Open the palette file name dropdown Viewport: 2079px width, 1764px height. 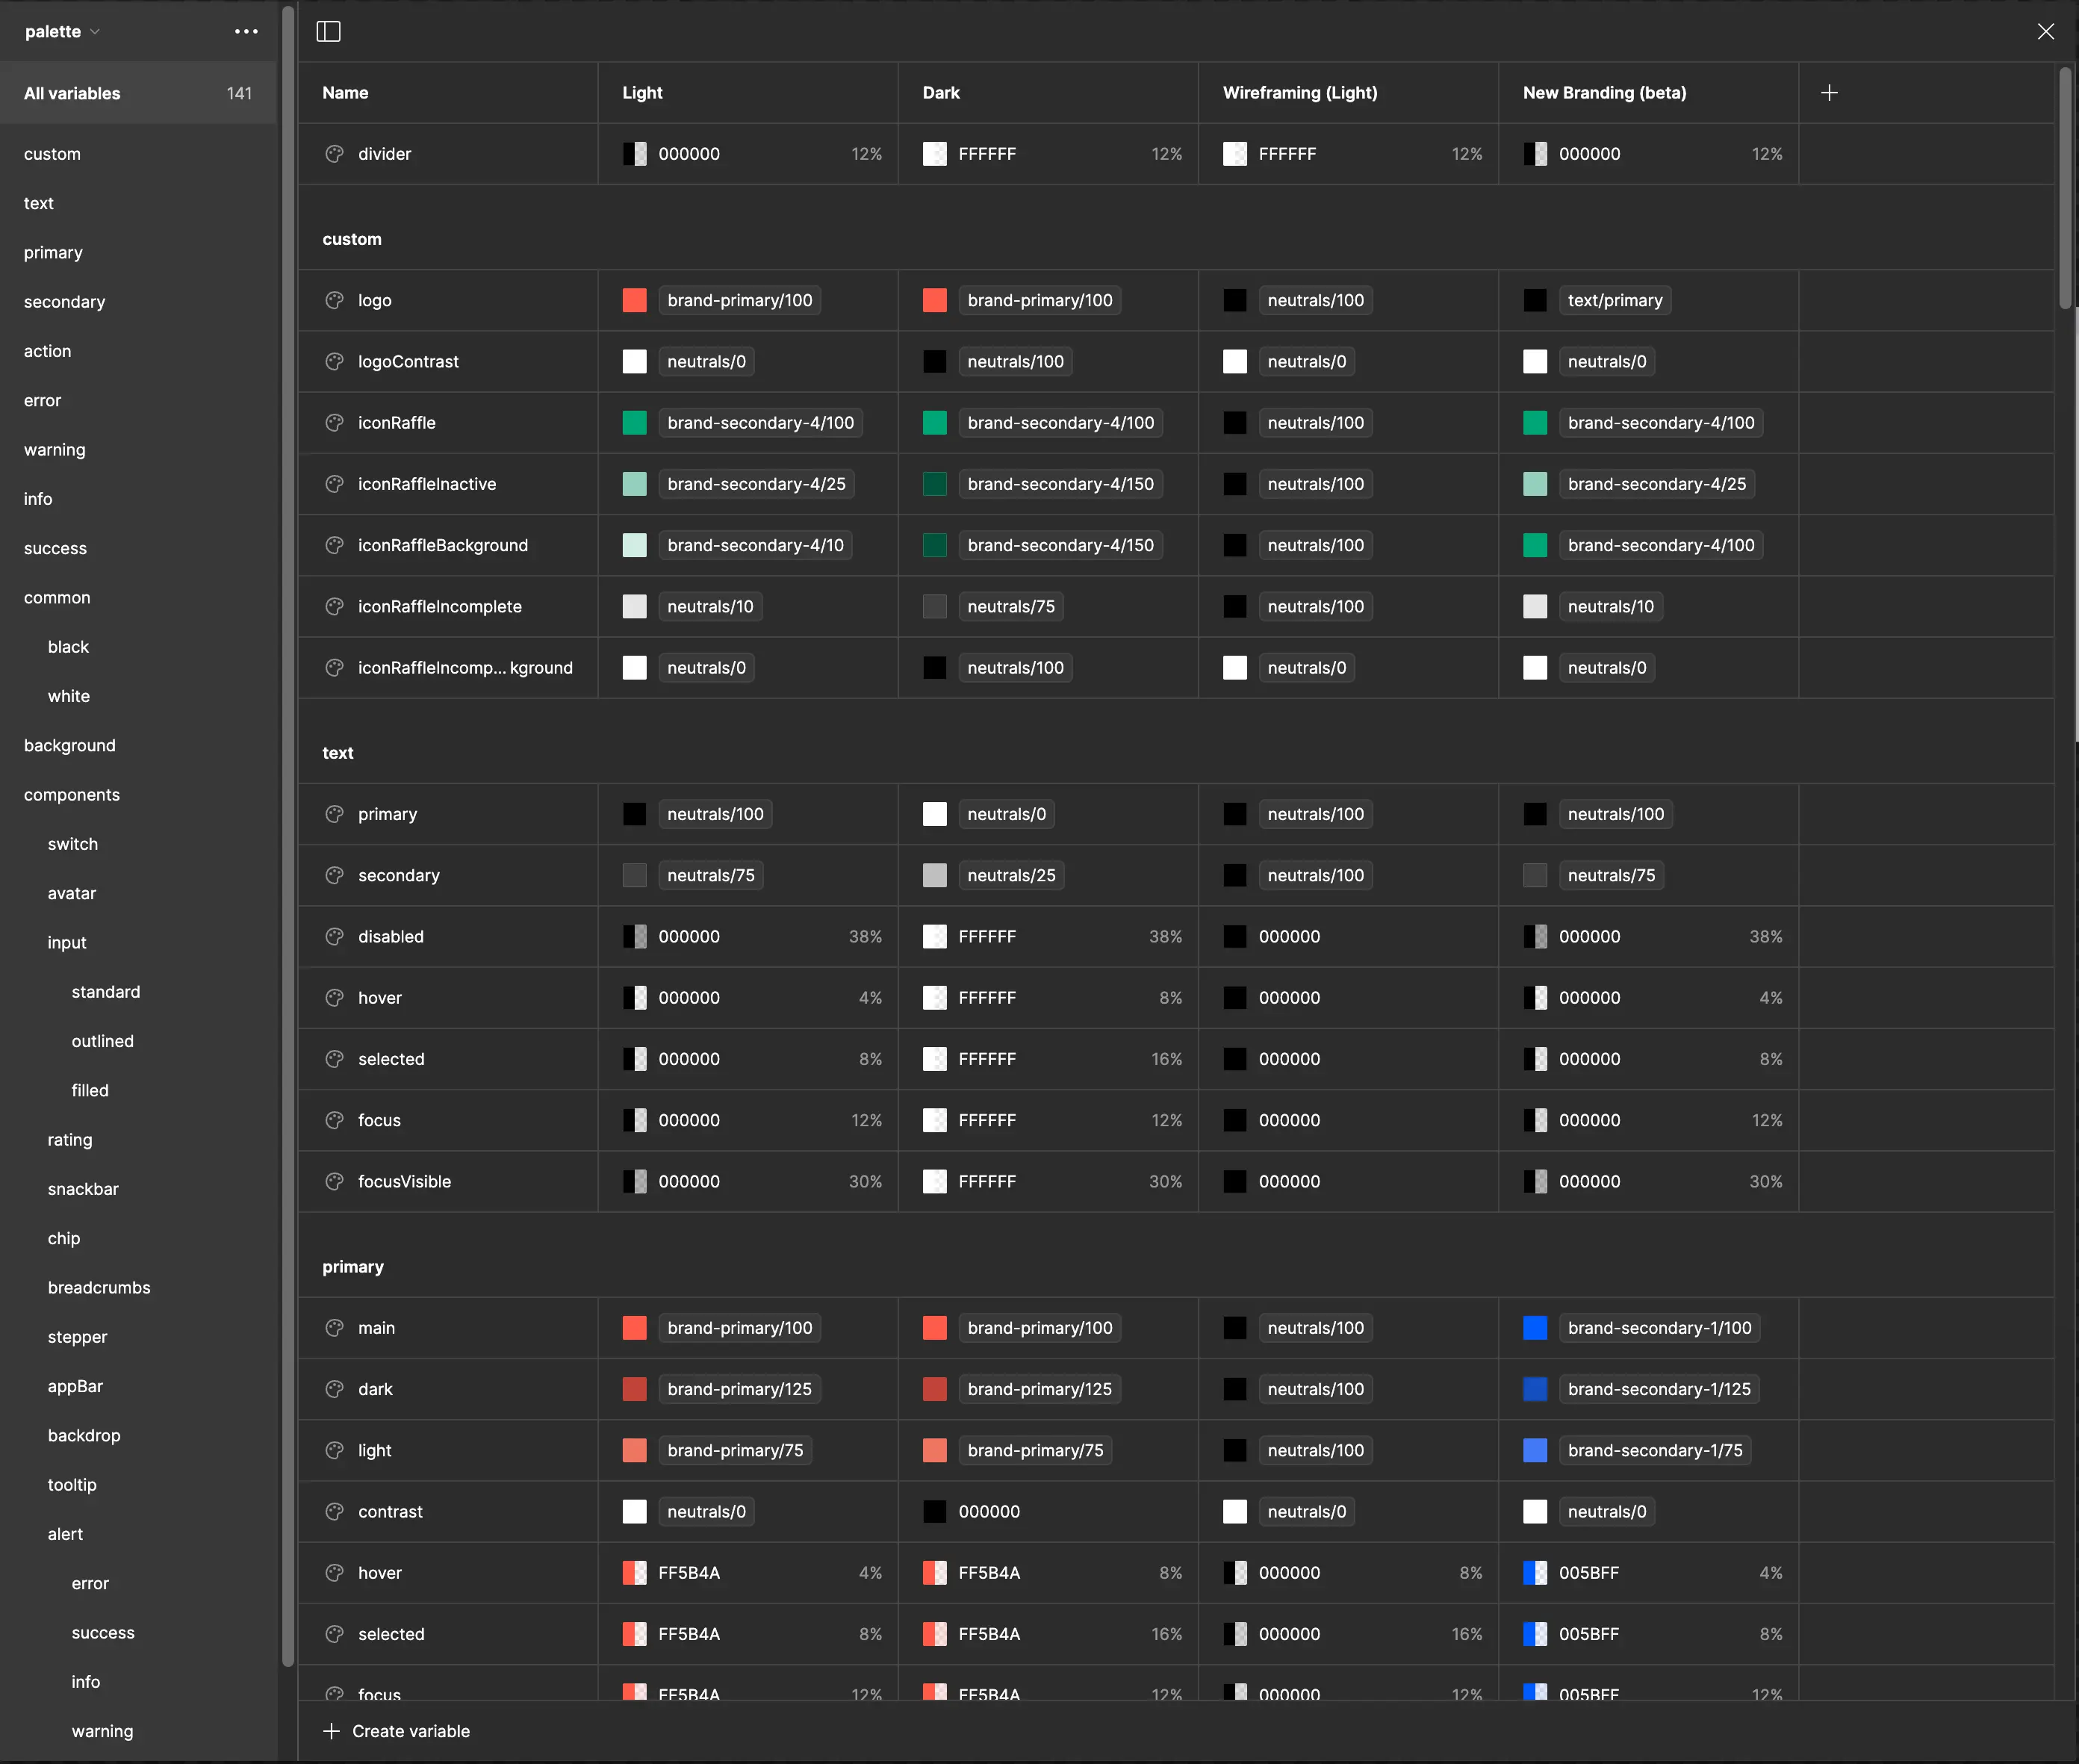coord(61,31)
